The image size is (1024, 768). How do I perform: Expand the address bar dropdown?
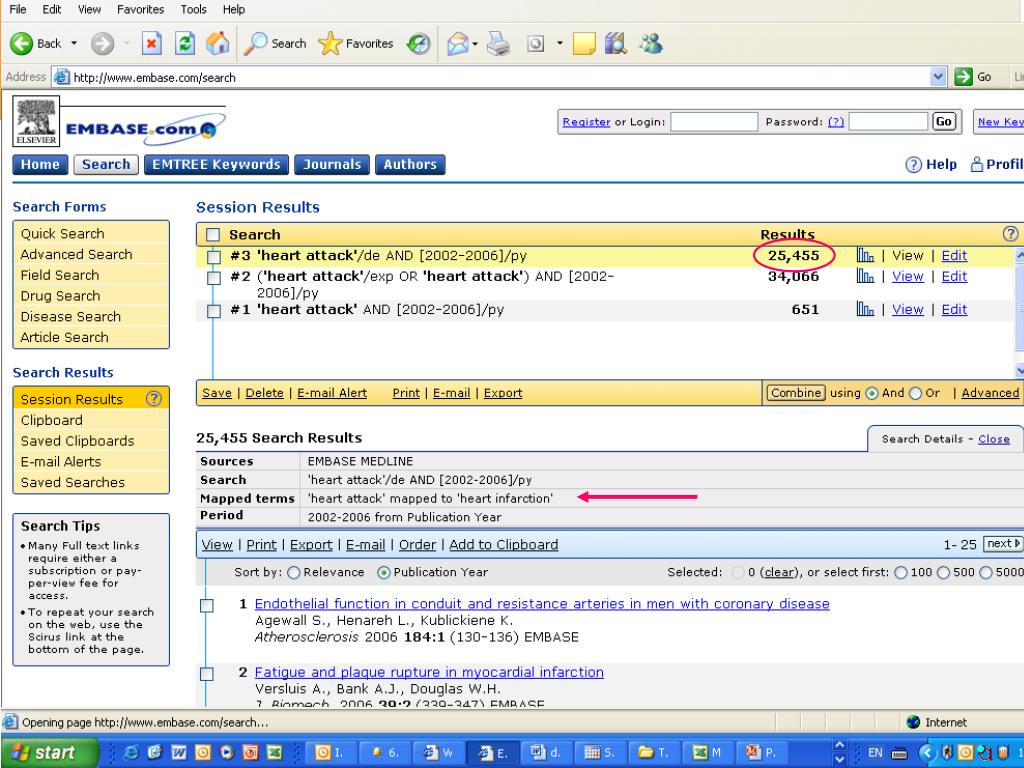click(x=938, y=77)
